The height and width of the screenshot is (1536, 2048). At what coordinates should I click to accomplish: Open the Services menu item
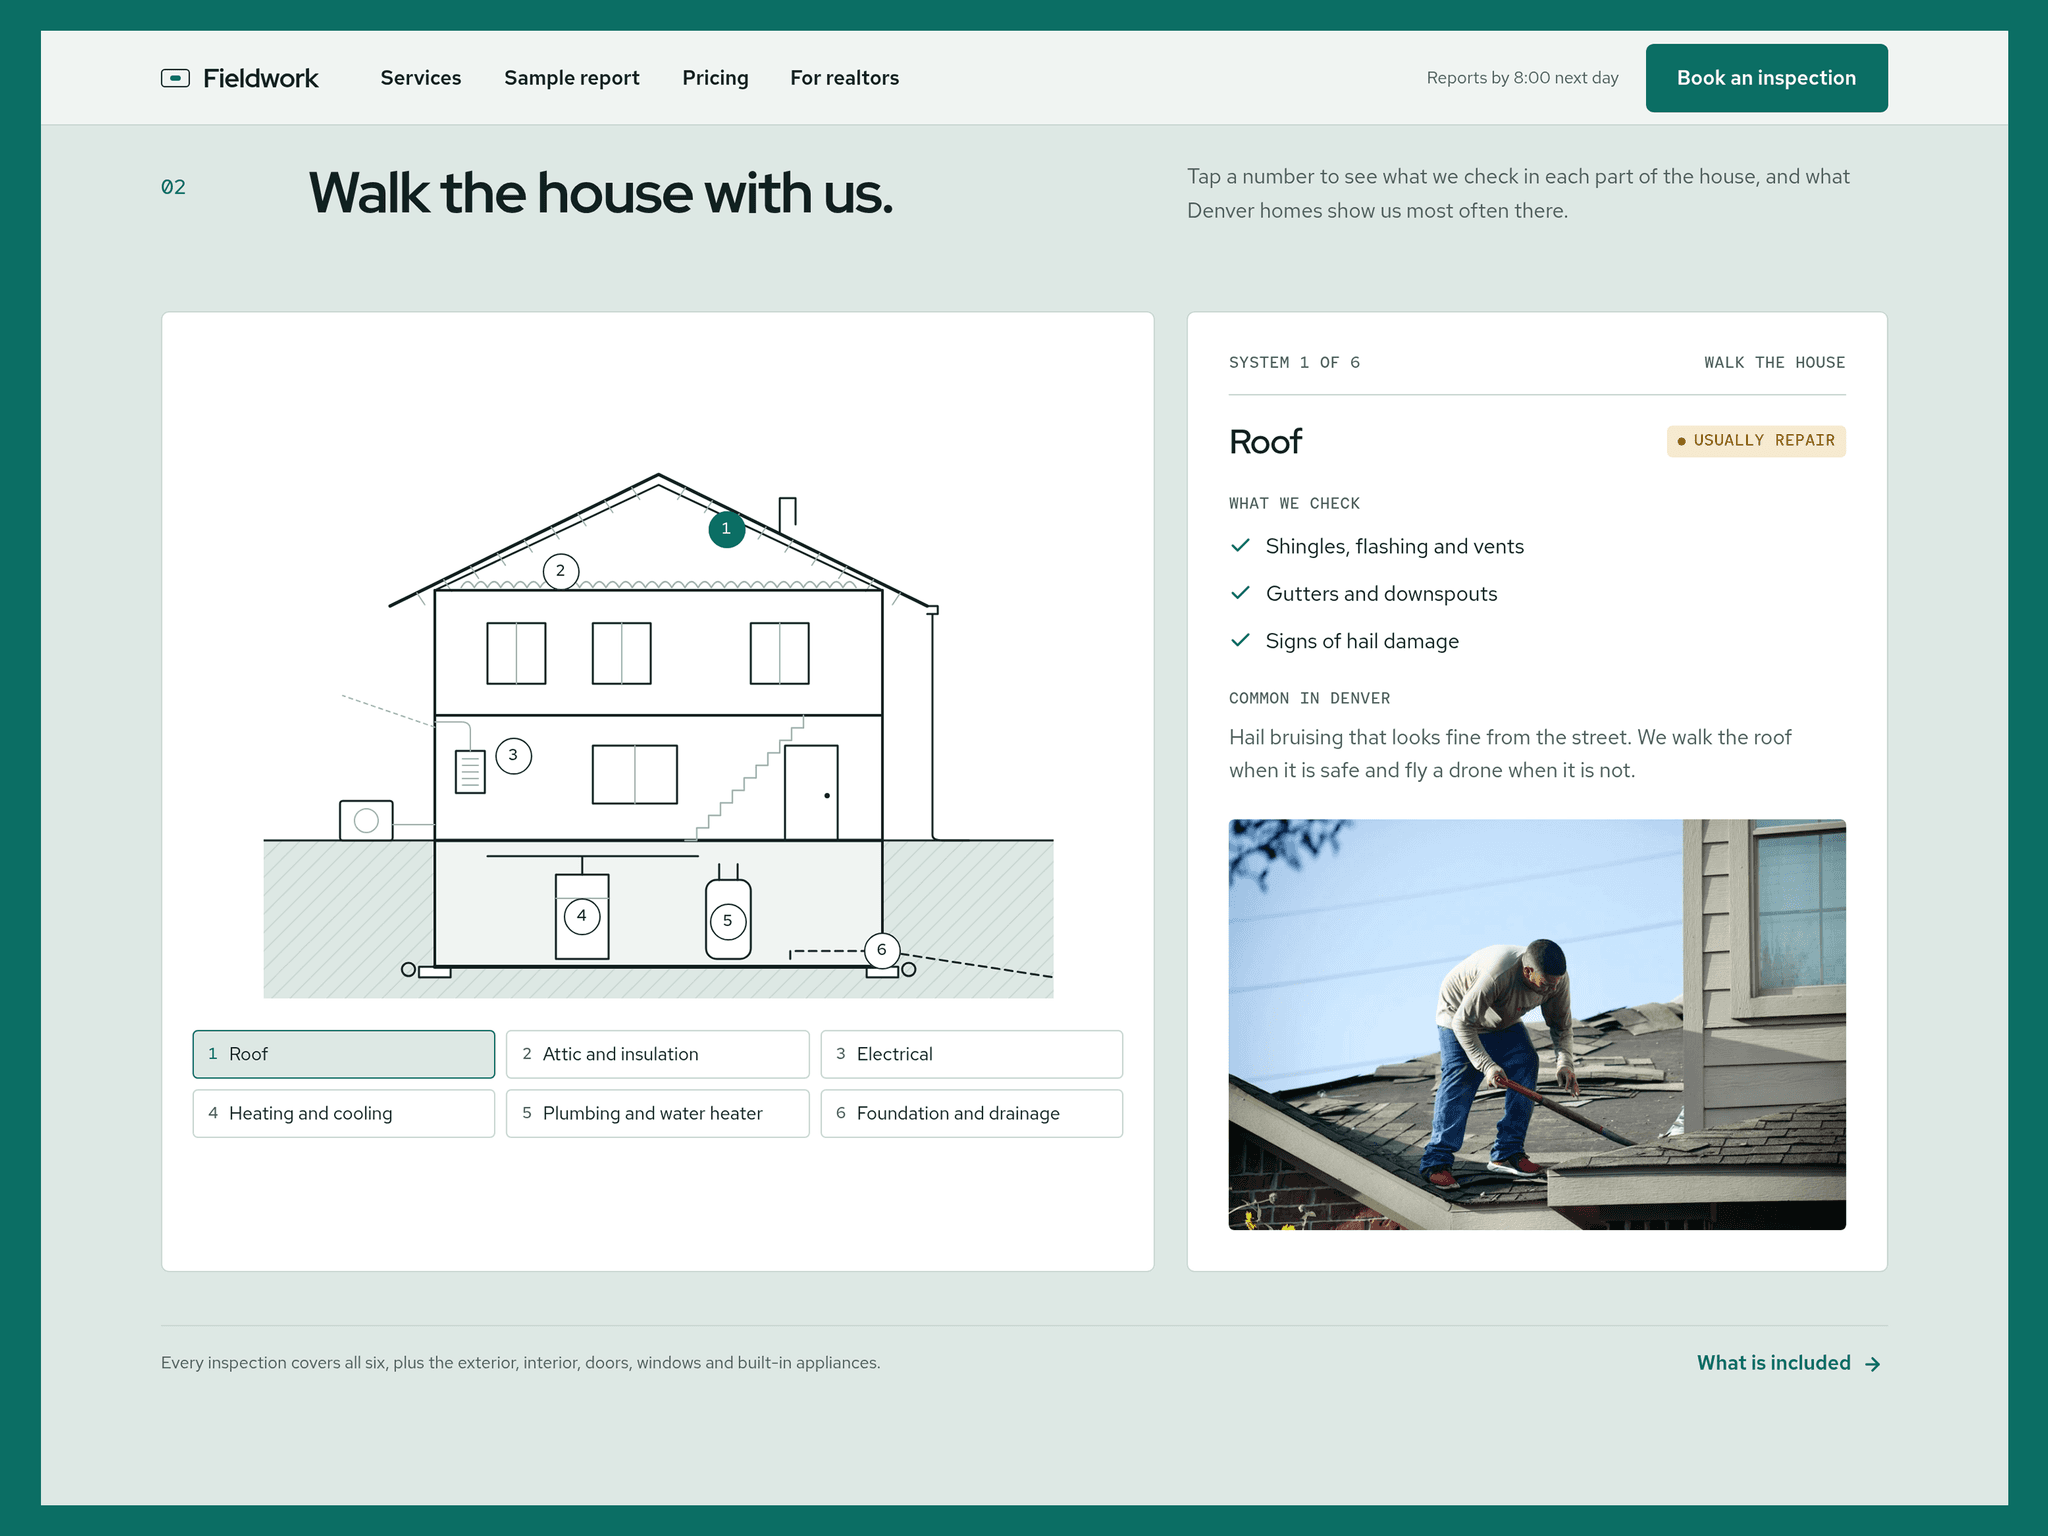click(420, 78)
